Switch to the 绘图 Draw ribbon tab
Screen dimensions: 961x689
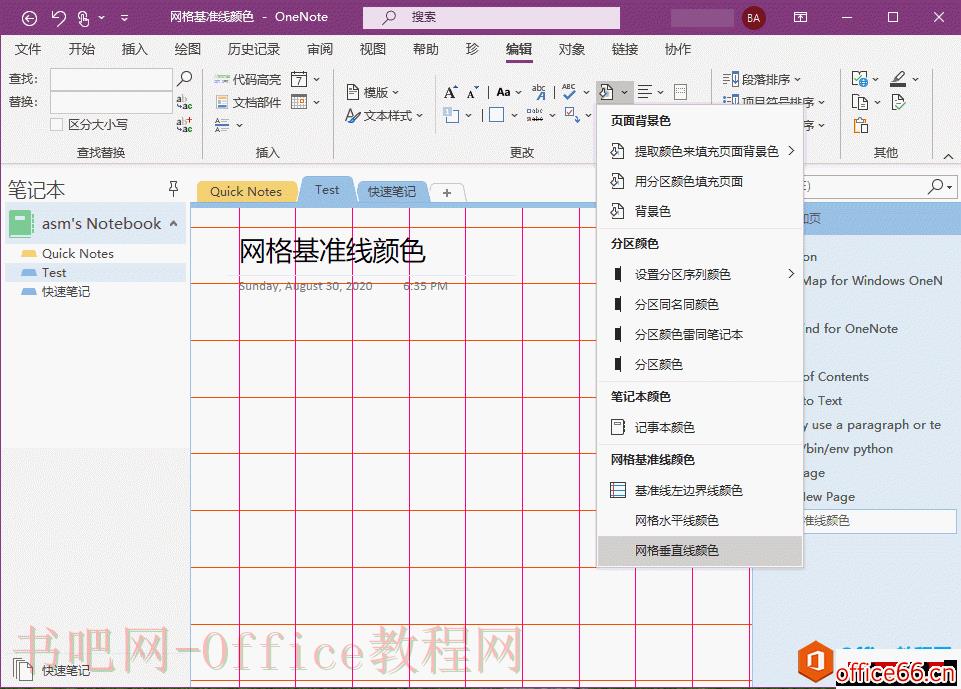click(x=188, y=49)
